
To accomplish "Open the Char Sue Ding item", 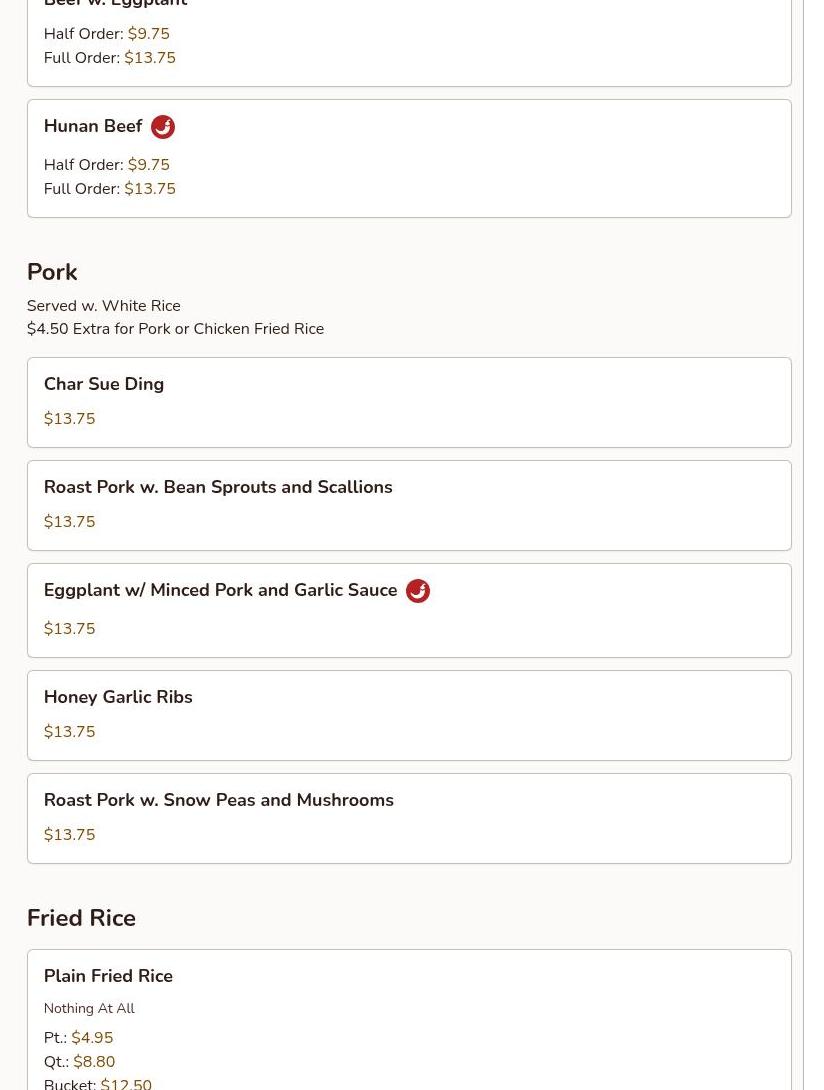I will coord(104,384).
